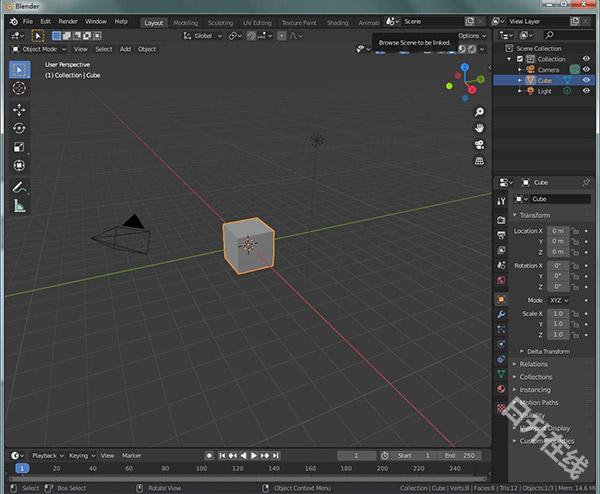Expand the Collections panel
The width and height of the screenshot is (600, 494).
point(535,377)
